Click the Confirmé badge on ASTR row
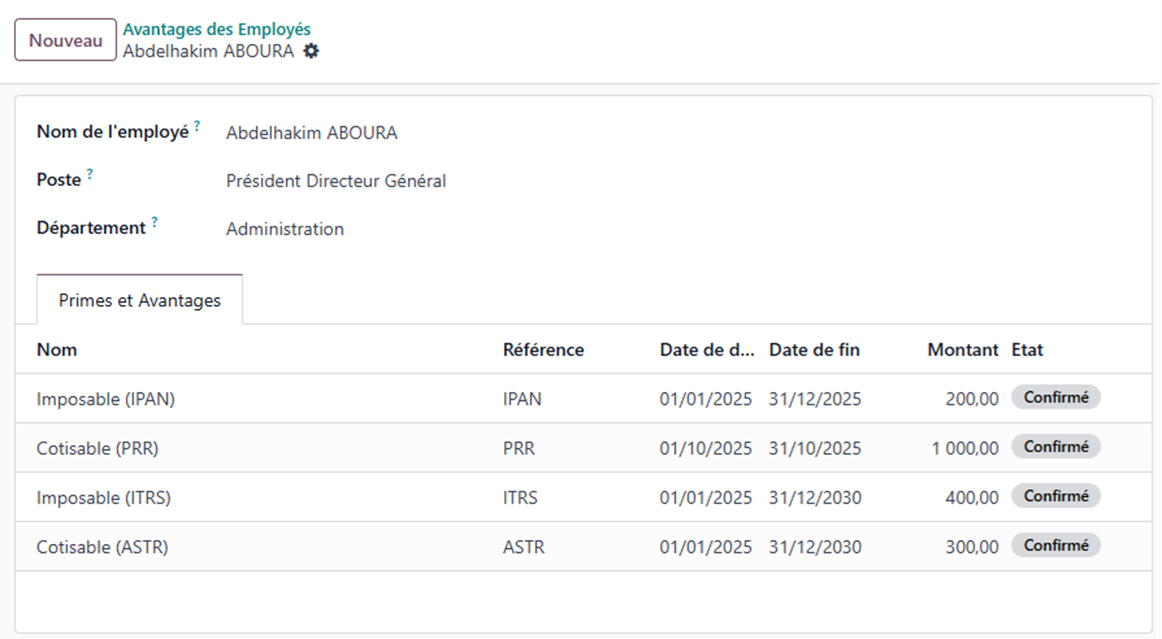1162x639 pixels. tap(1055, 546)
